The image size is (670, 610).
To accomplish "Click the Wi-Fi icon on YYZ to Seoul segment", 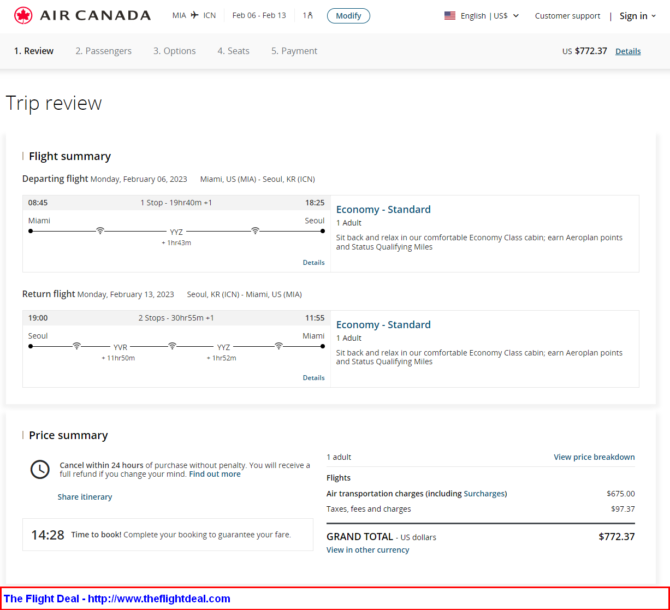I will tap(255, 231).
